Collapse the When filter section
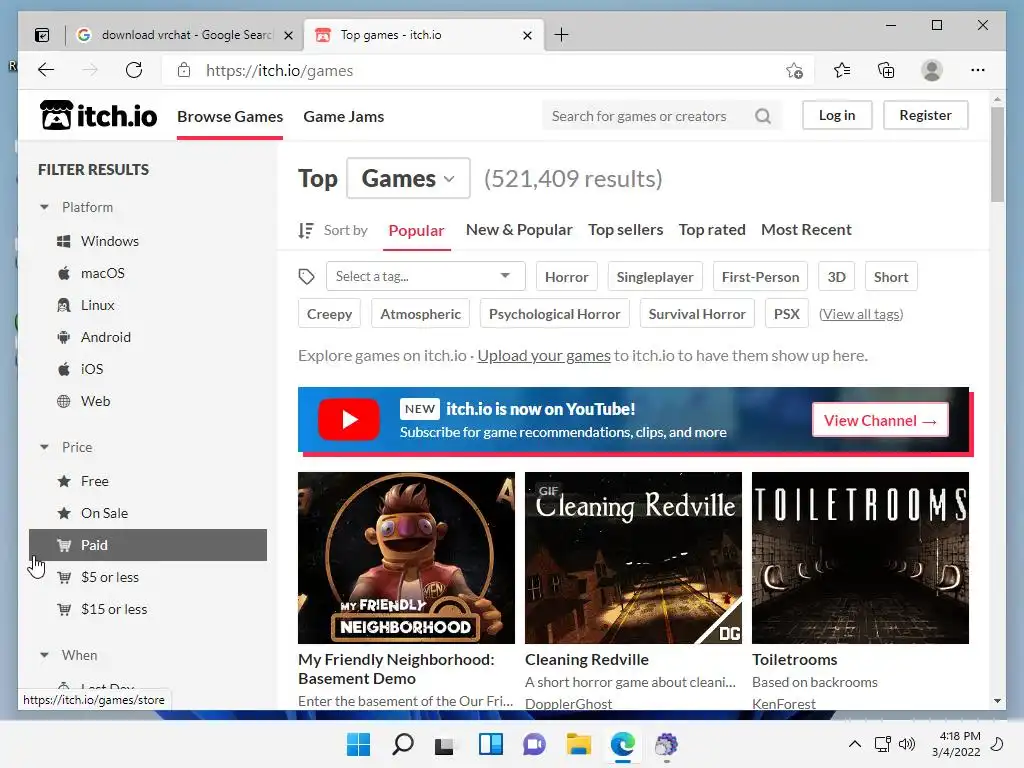This screenshot has height=768, width=1024. click(44, 655)
